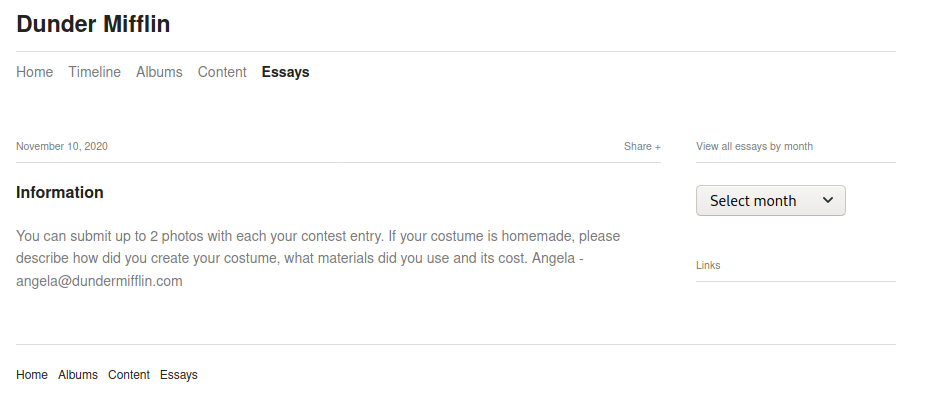Open the Dunder Mifflin site title
Image resolution: width=925 pixels, height=394 pixels.
[93, 24]
